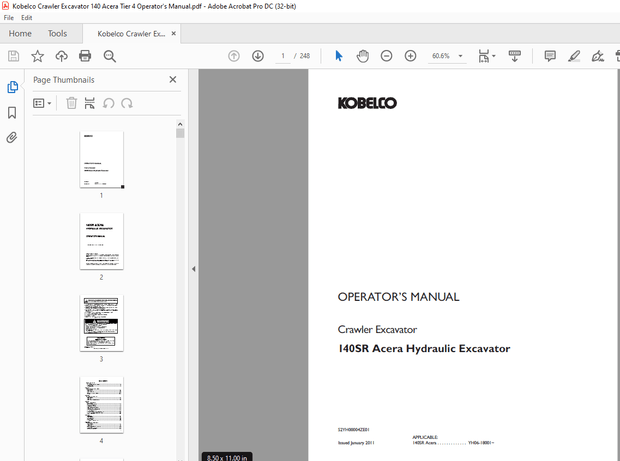620x461 pixels.
Task: Zoom out with minus icon
Action: click(x=386, y=56)
